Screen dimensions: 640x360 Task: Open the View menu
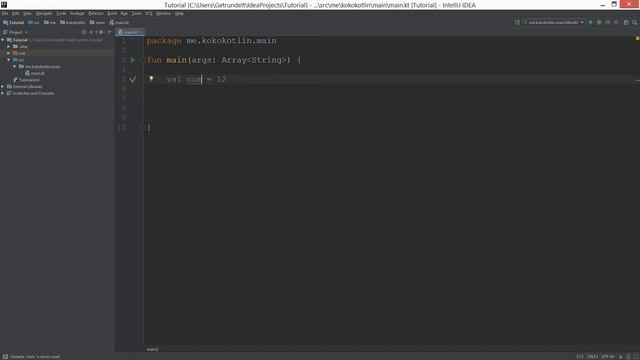pyautogui.click(x=27, y=13)
